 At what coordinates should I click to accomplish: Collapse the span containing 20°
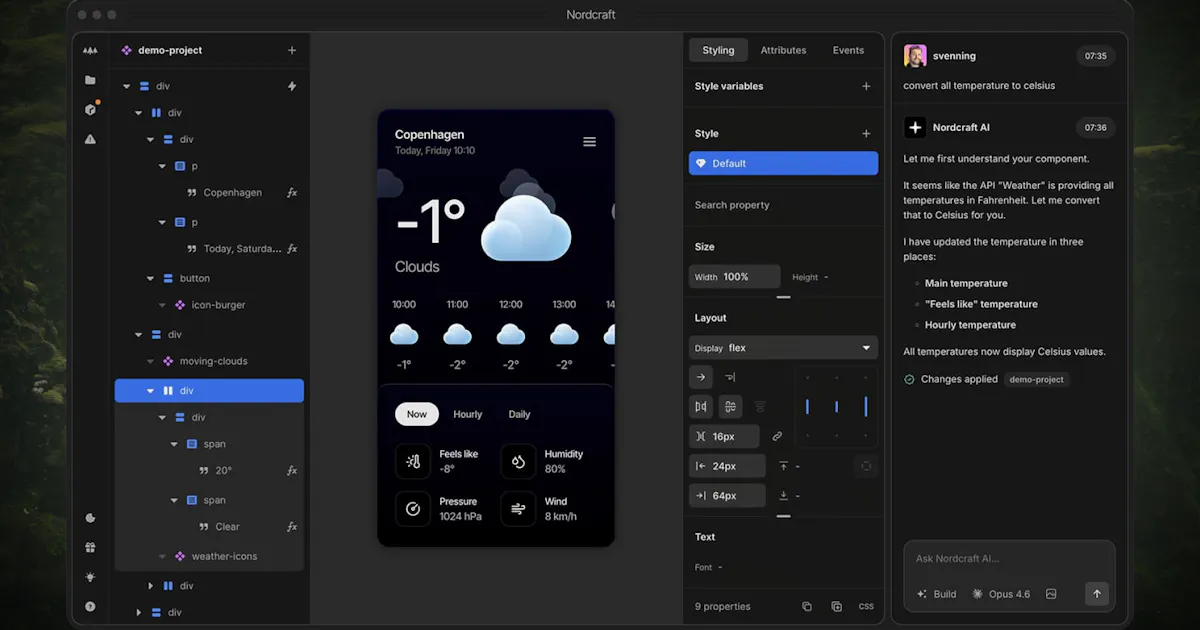[174, 444]
